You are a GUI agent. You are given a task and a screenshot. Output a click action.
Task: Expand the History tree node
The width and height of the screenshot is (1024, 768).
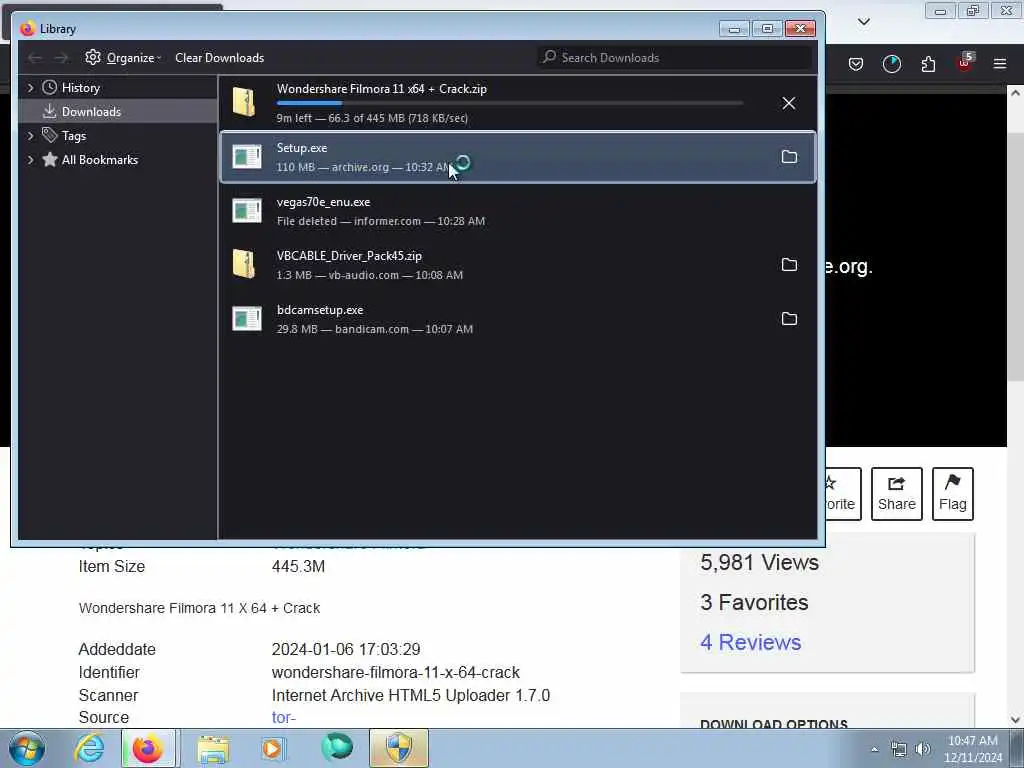point(30,88)
